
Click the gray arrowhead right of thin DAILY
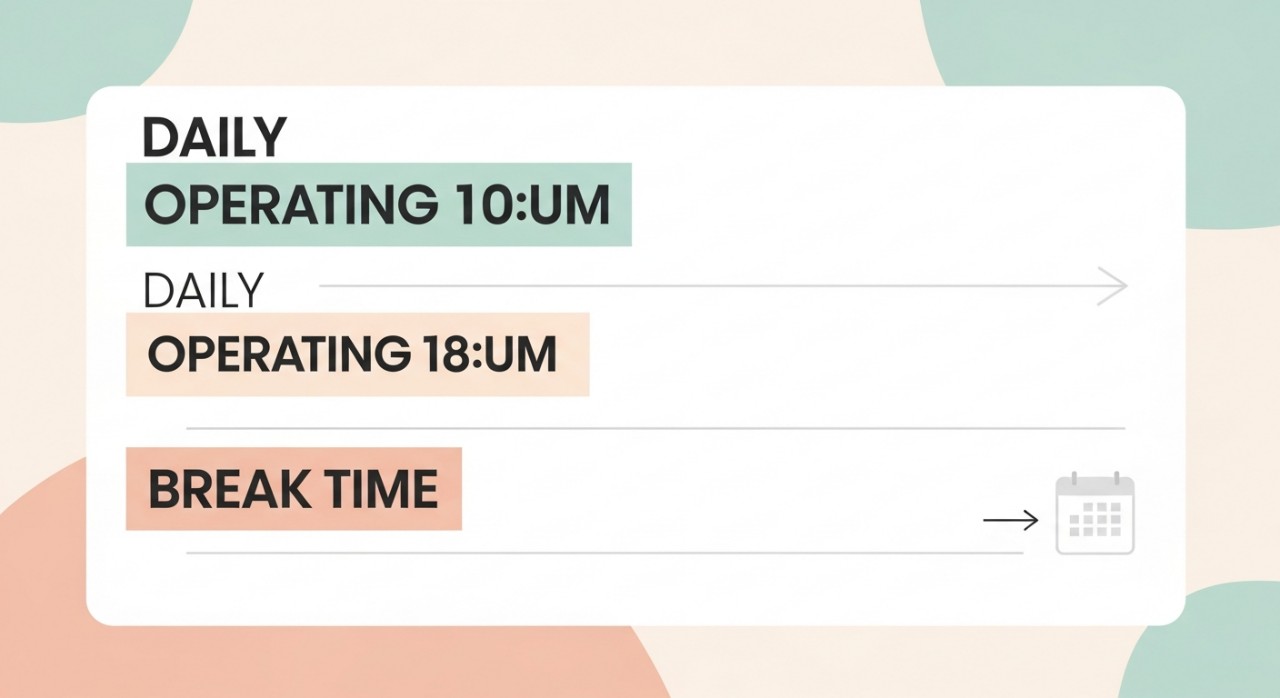tap(1115, 287)
